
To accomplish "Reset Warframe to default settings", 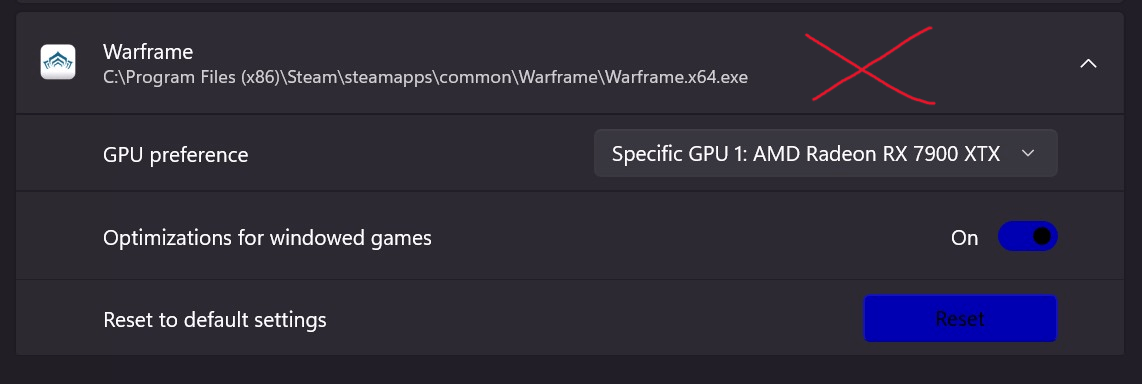I will coord(960,318).
